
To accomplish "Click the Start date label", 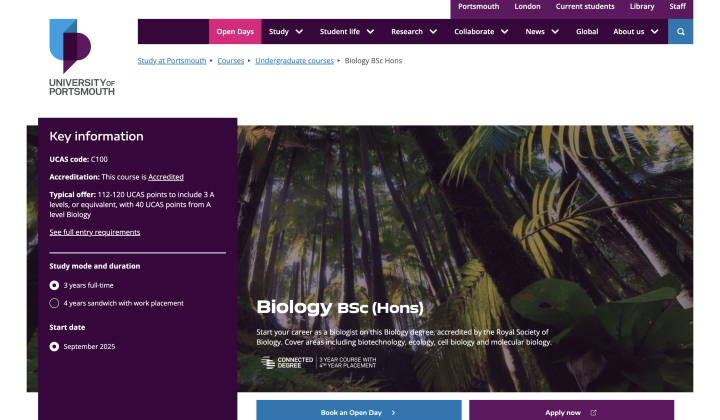I will click(x=67, y=327).
